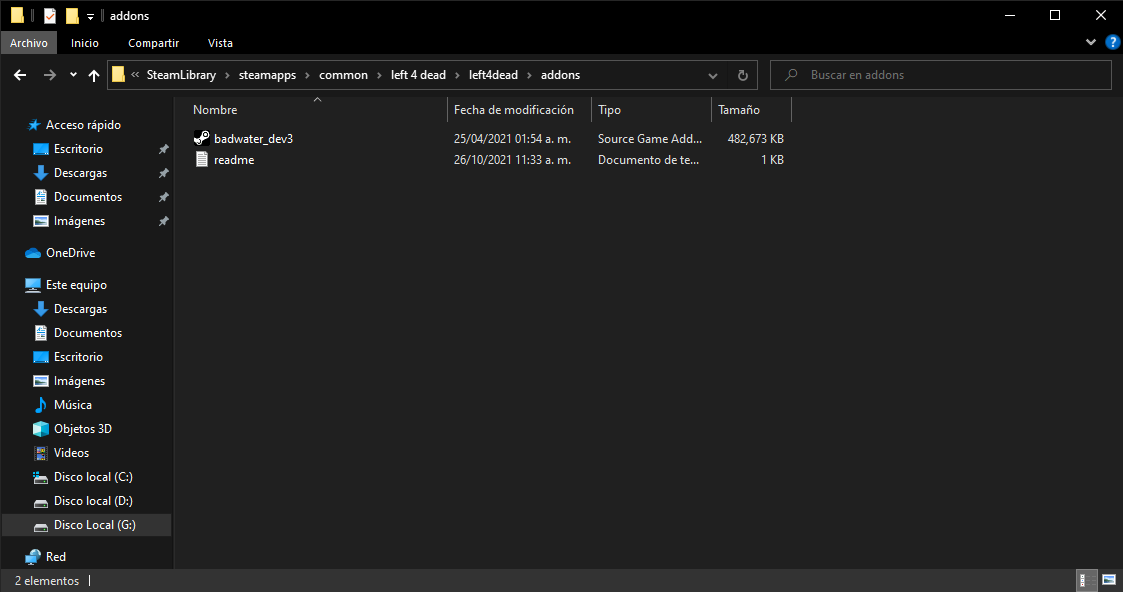Click the 482,673 KB size cell
The width and height of the screenshot is (1123, 592).
point(756,139)
